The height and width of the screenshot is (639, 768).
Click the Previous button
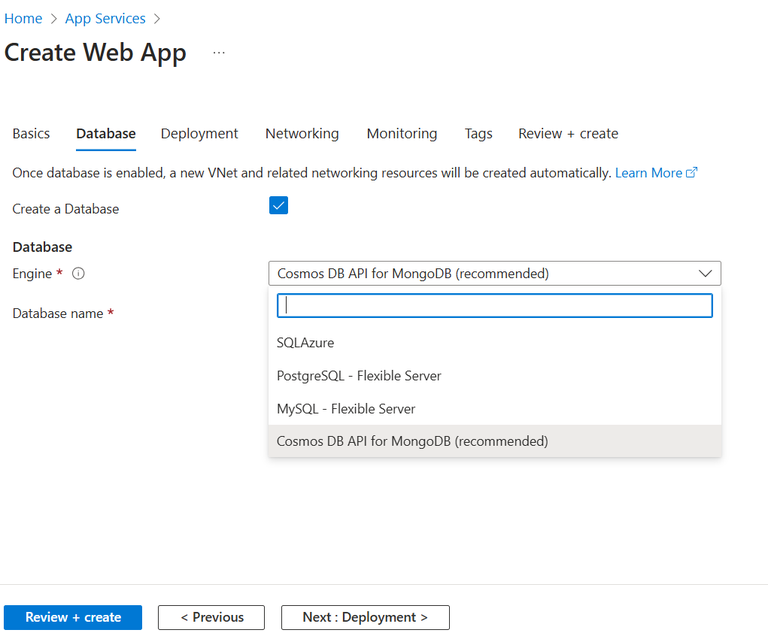tap(212, 617)
